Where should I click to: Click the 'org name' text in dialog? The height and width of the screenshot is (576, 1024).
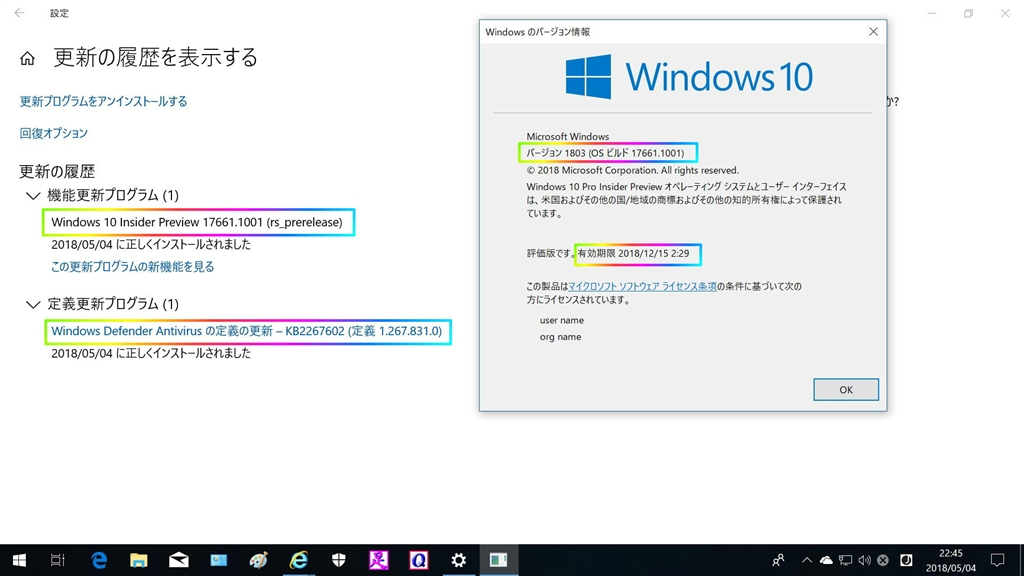point(560,337)
